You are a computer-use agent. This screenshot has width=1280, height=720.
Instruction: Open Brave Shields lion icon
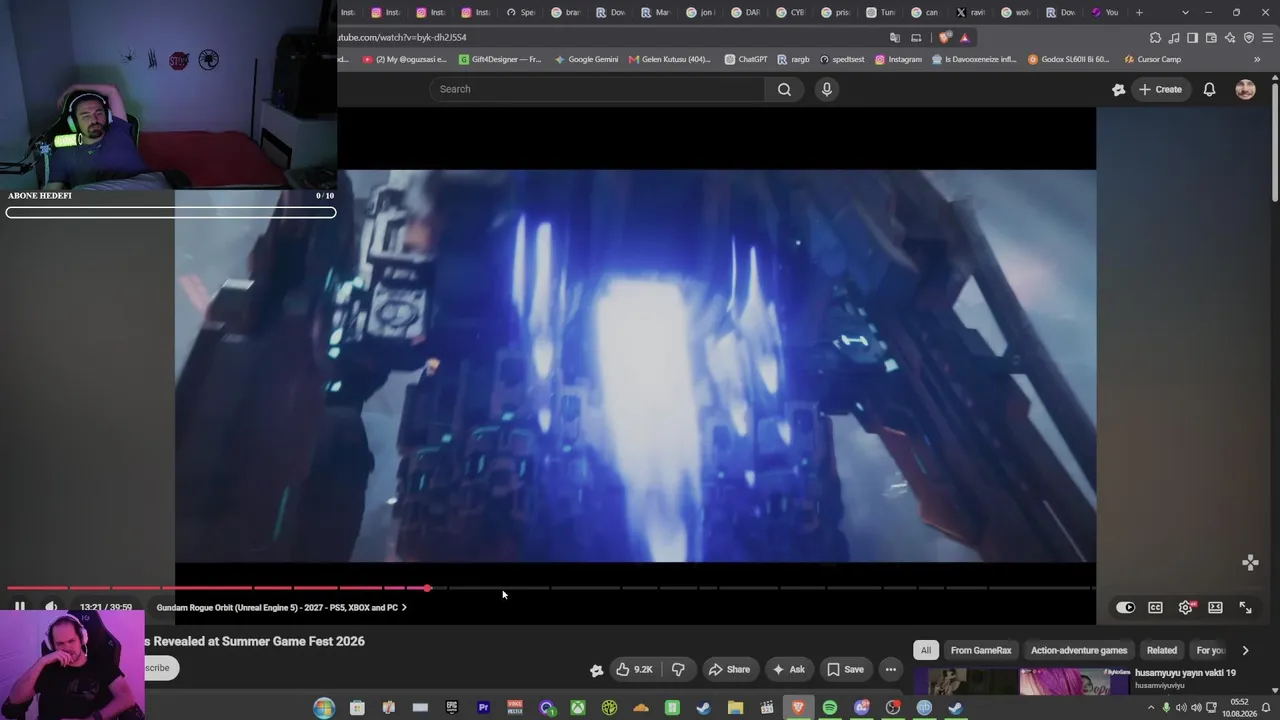pyautogui.click(x=945, y=38)
